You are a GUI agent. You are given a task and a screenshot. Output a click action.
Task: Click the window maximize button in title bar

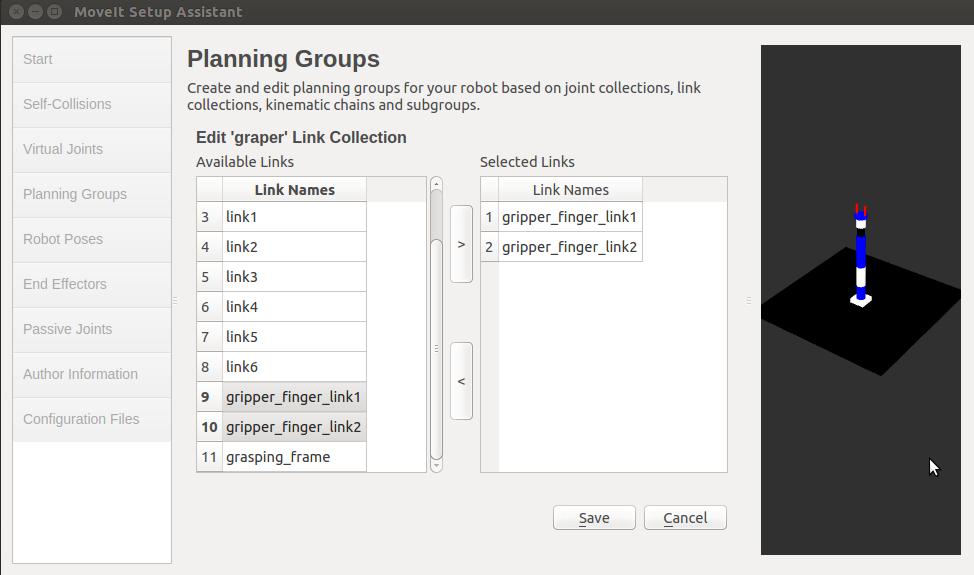(x=54, y=12)
